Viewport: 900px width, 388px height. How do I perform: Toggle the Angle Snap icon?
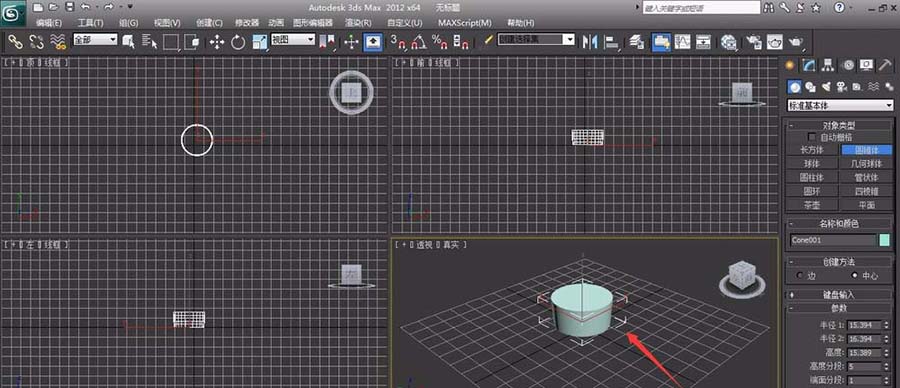pyautogui.click(x=418, y=42)
